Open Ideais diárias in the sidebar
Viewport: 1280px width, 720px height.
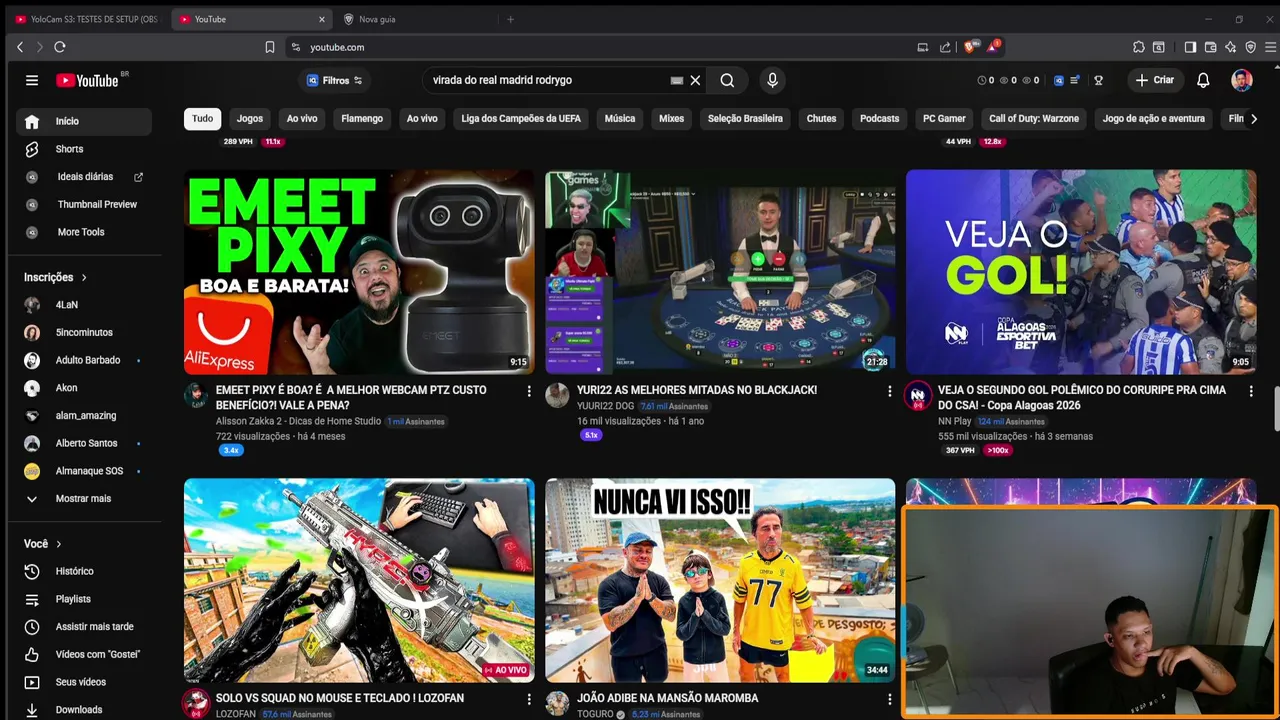click(x=84, y=177)
